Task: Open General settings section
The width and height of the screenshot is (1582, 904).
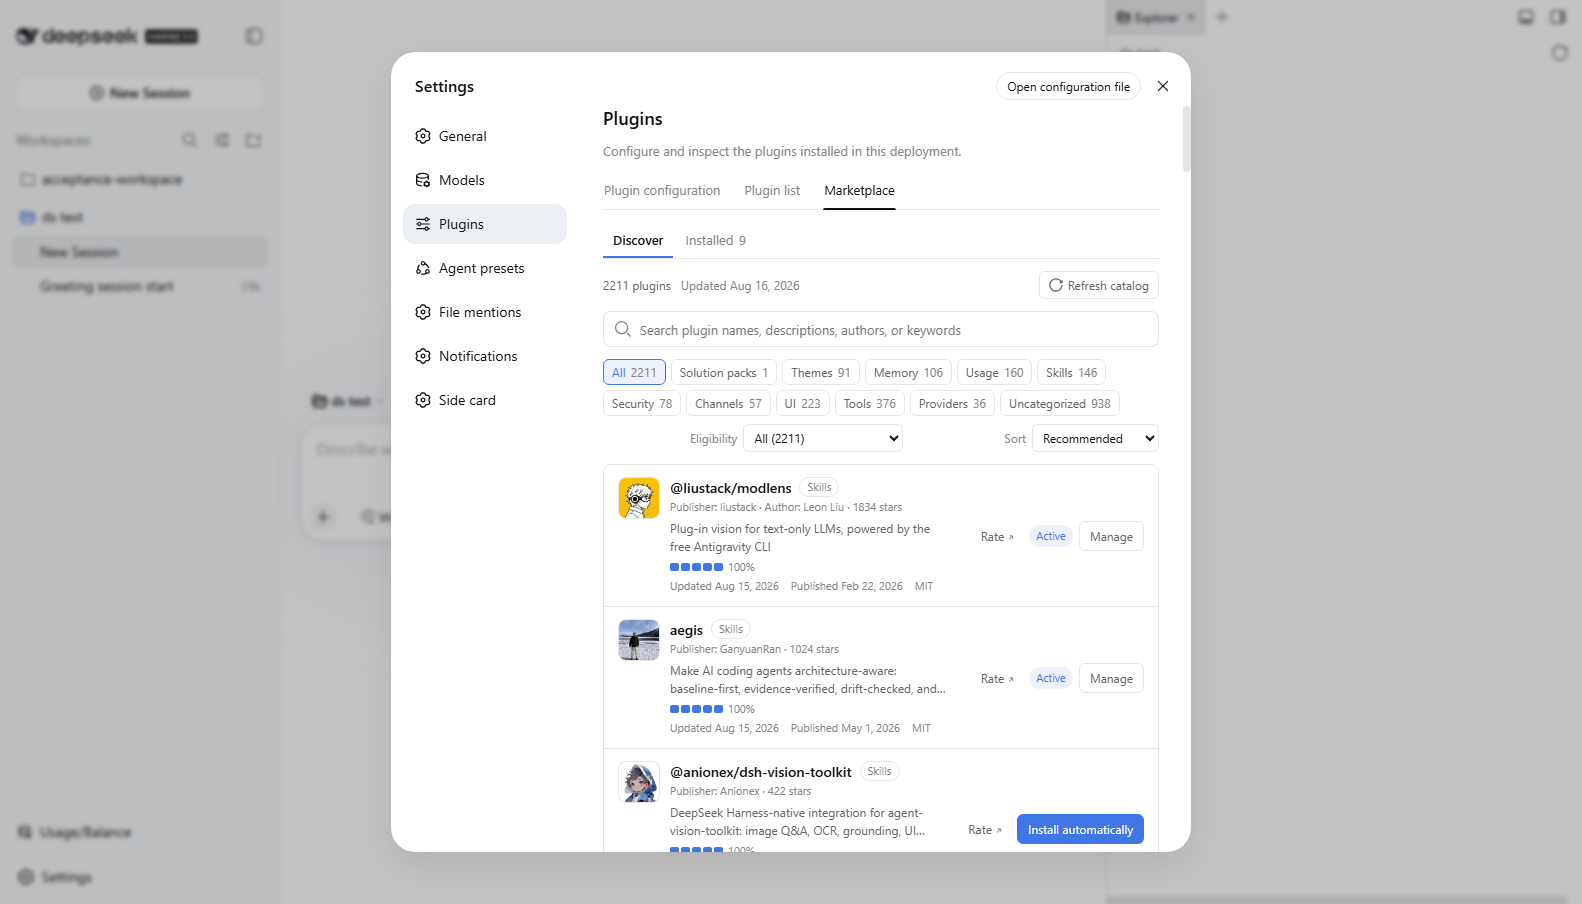Action: point(485,136)
